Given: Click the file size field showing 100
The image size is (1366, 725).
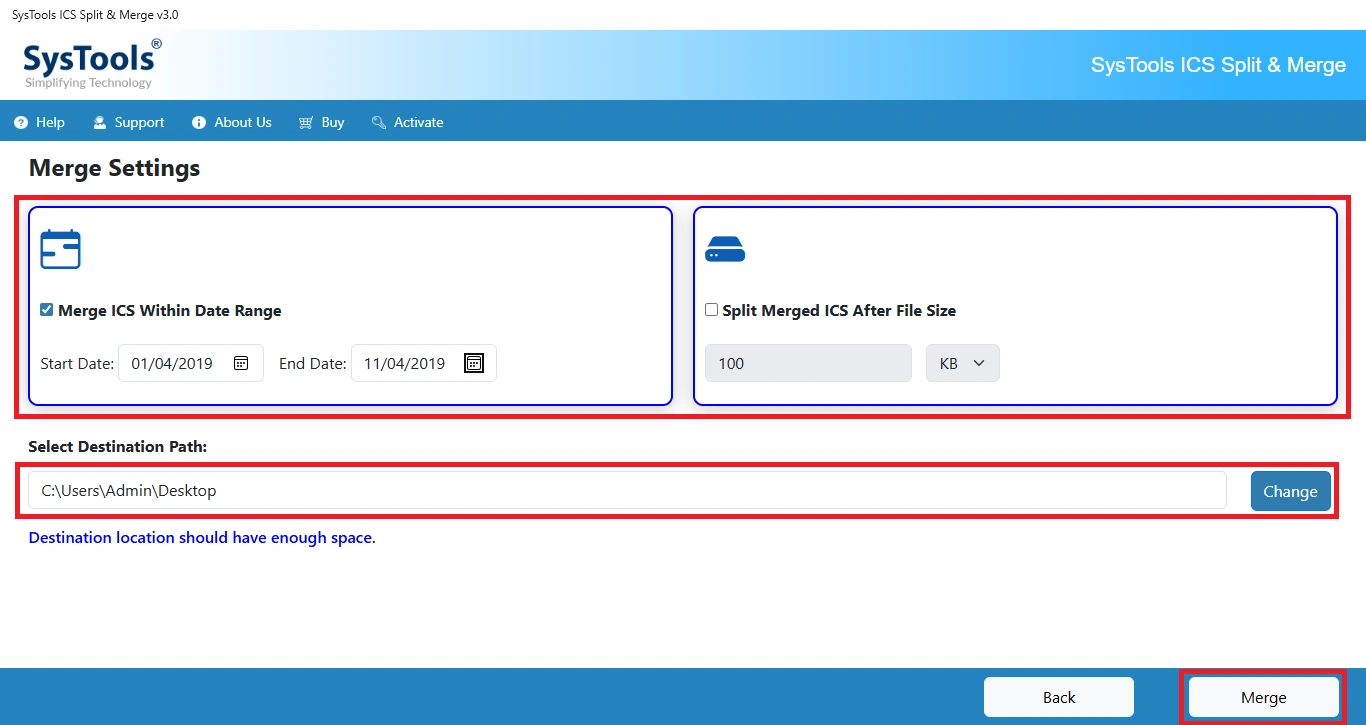Looking at the screenshot, I should click(808, 363).
